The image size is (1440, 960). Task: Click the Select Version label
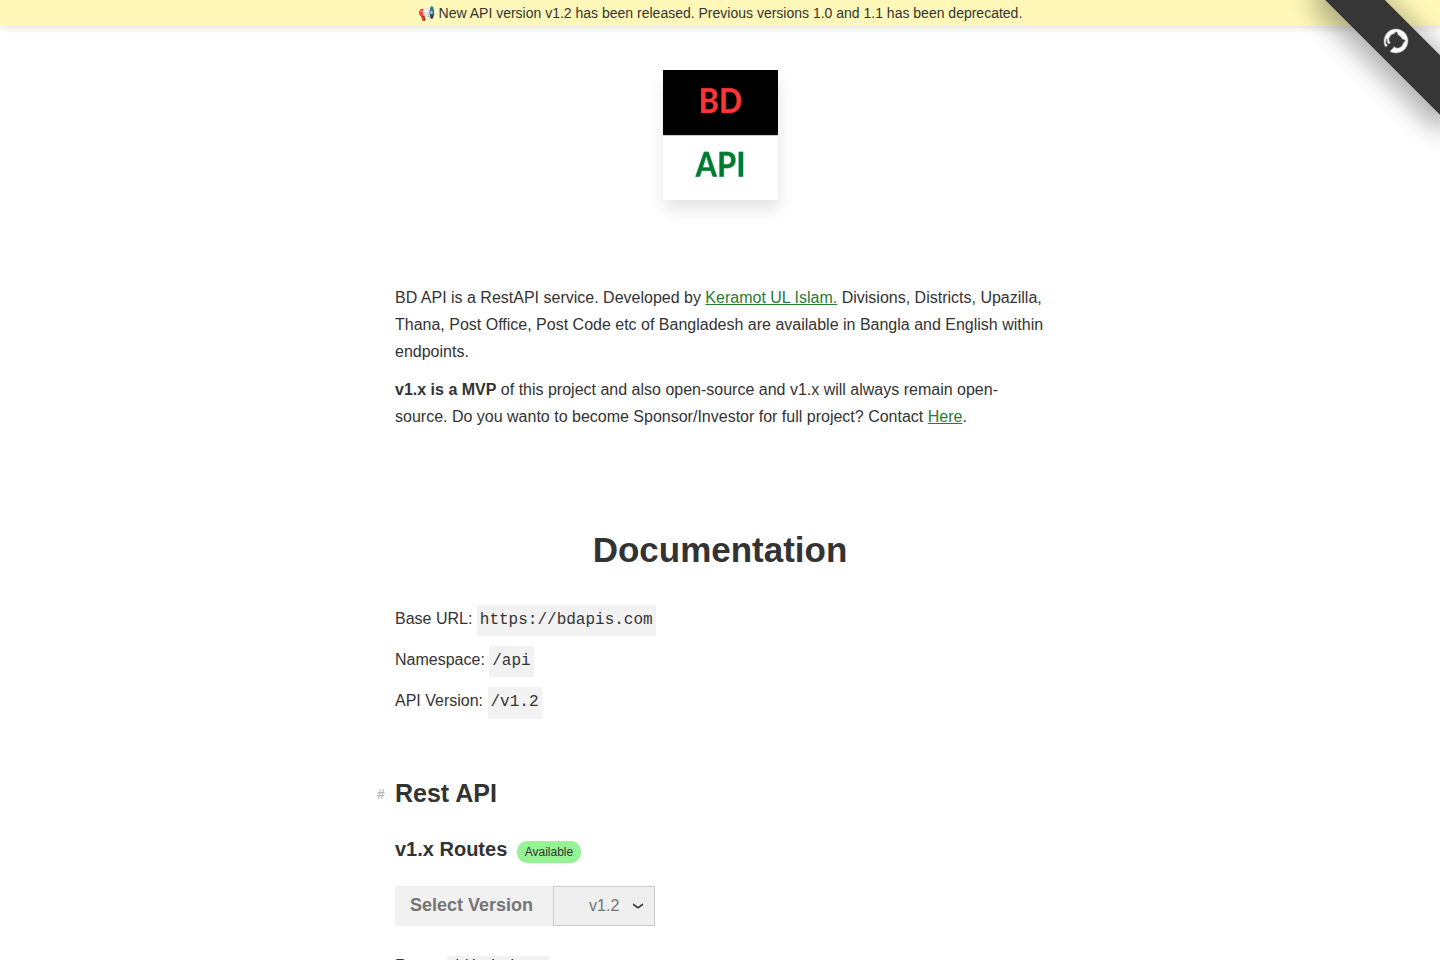click(472, 905)
